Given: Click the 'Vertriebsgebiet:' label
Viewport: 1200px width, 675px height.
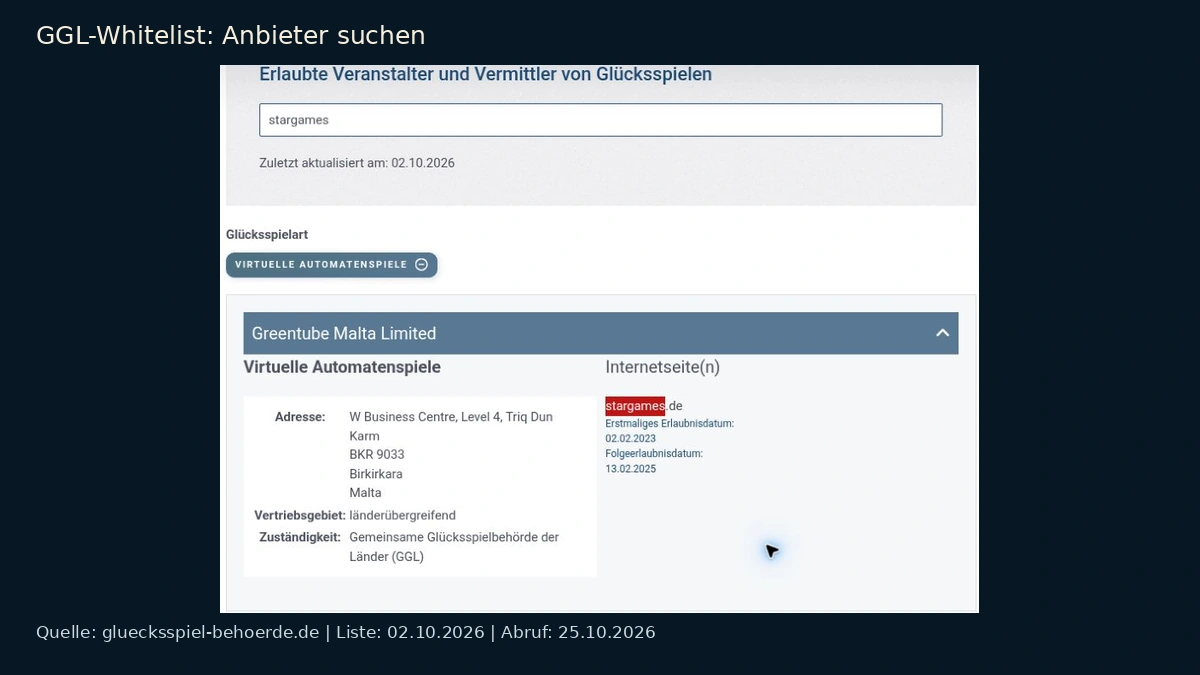Looking at the screenshot, I should [x=300, y=516].
